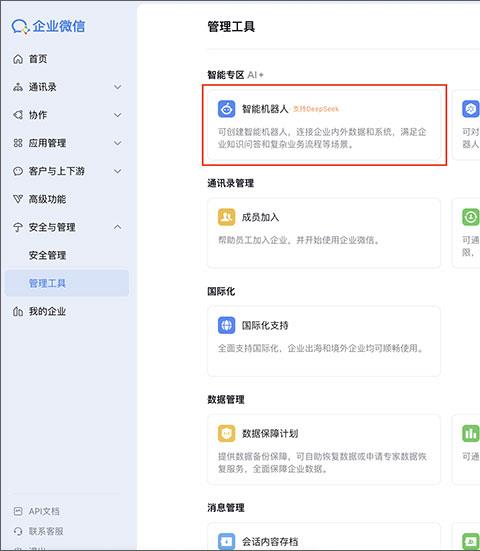The height and width of the screenshot is (551, 480).
Task: Click the 企业微信 logo icon
Action: [20, 26]
